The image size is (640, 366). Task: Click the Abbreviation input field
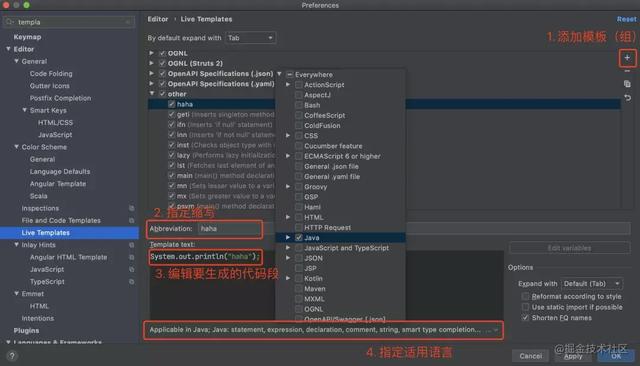point(229,229)
